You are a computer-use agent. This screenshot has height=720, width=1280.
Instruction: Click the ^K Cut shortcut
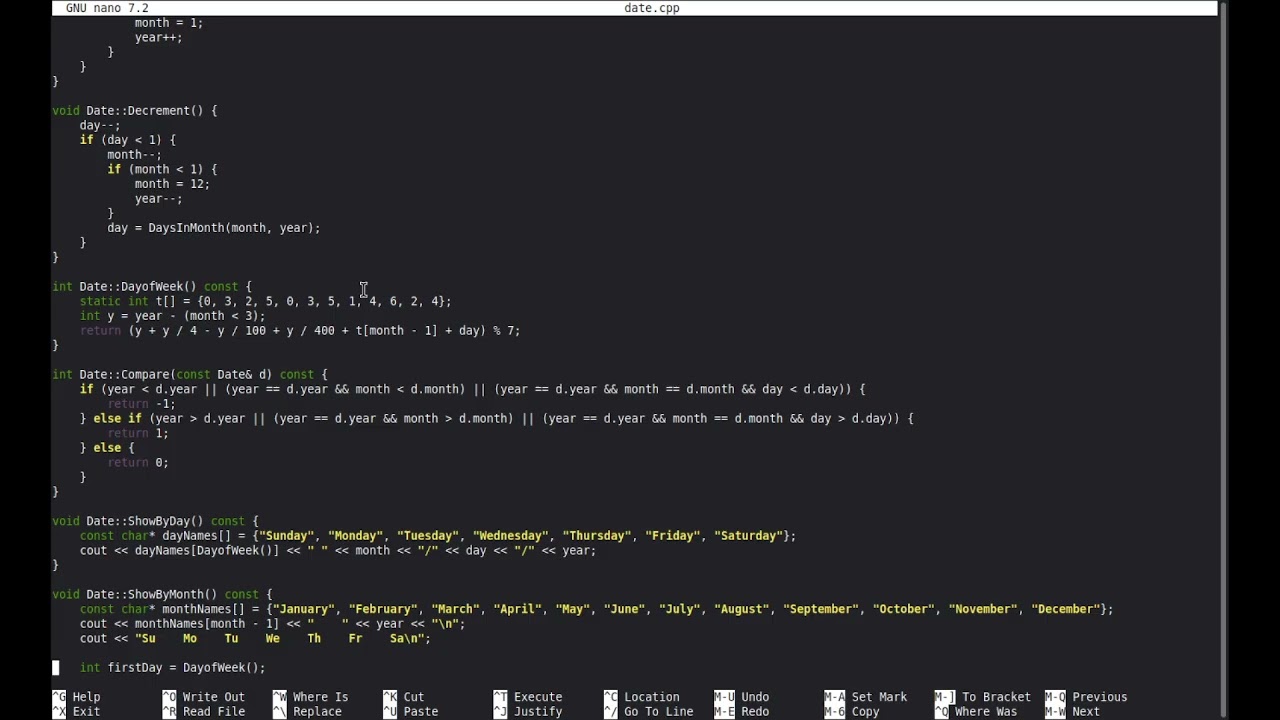(x=404, y=697)
